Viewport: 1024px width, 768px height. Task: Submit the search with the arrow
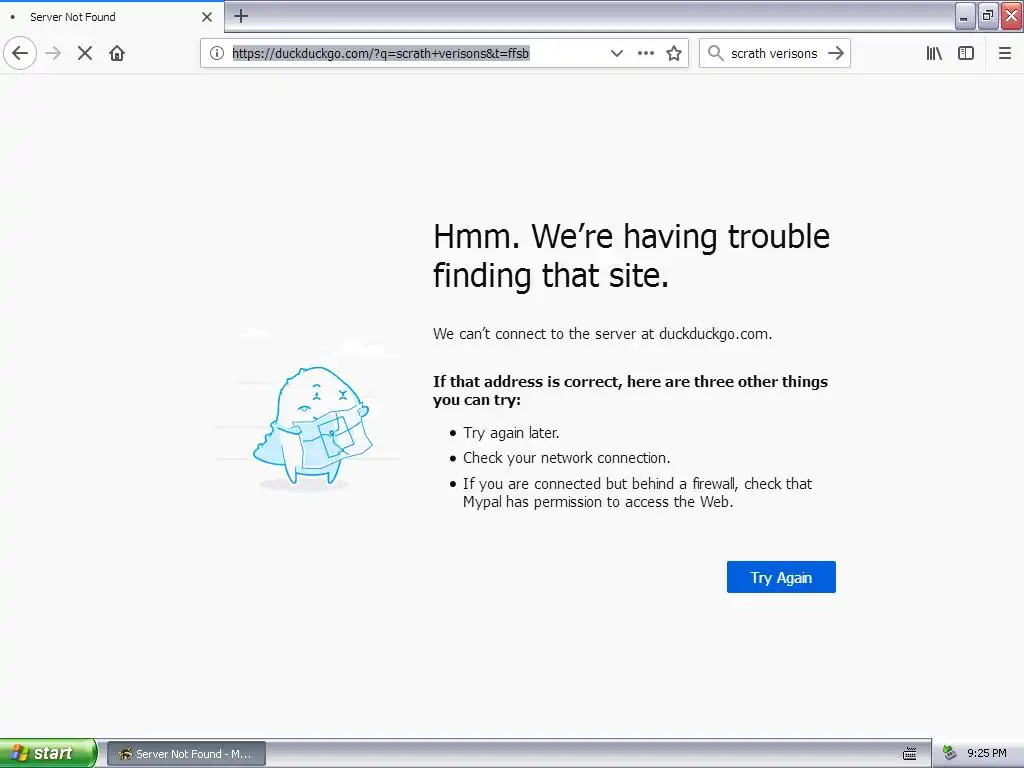coord(836,53)
